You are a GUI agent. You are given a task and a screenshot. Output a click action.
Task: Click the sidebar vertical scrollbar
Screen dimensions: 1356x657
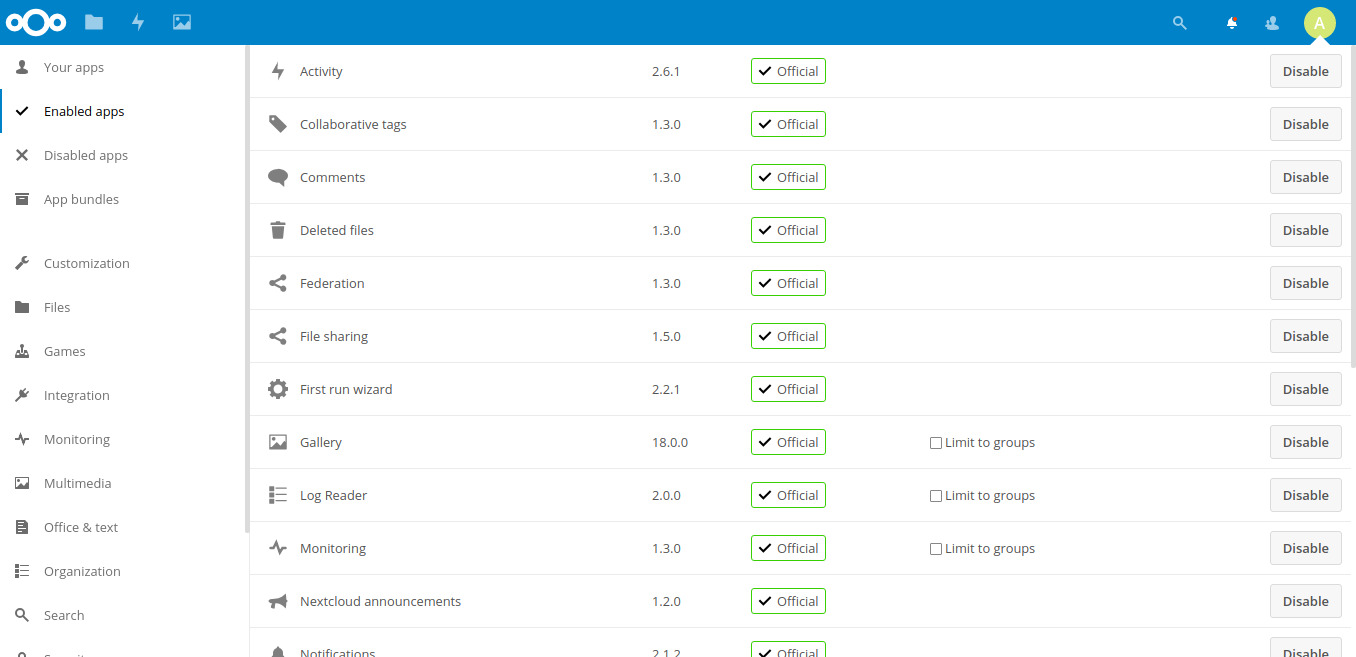click(x=246, y=290)
